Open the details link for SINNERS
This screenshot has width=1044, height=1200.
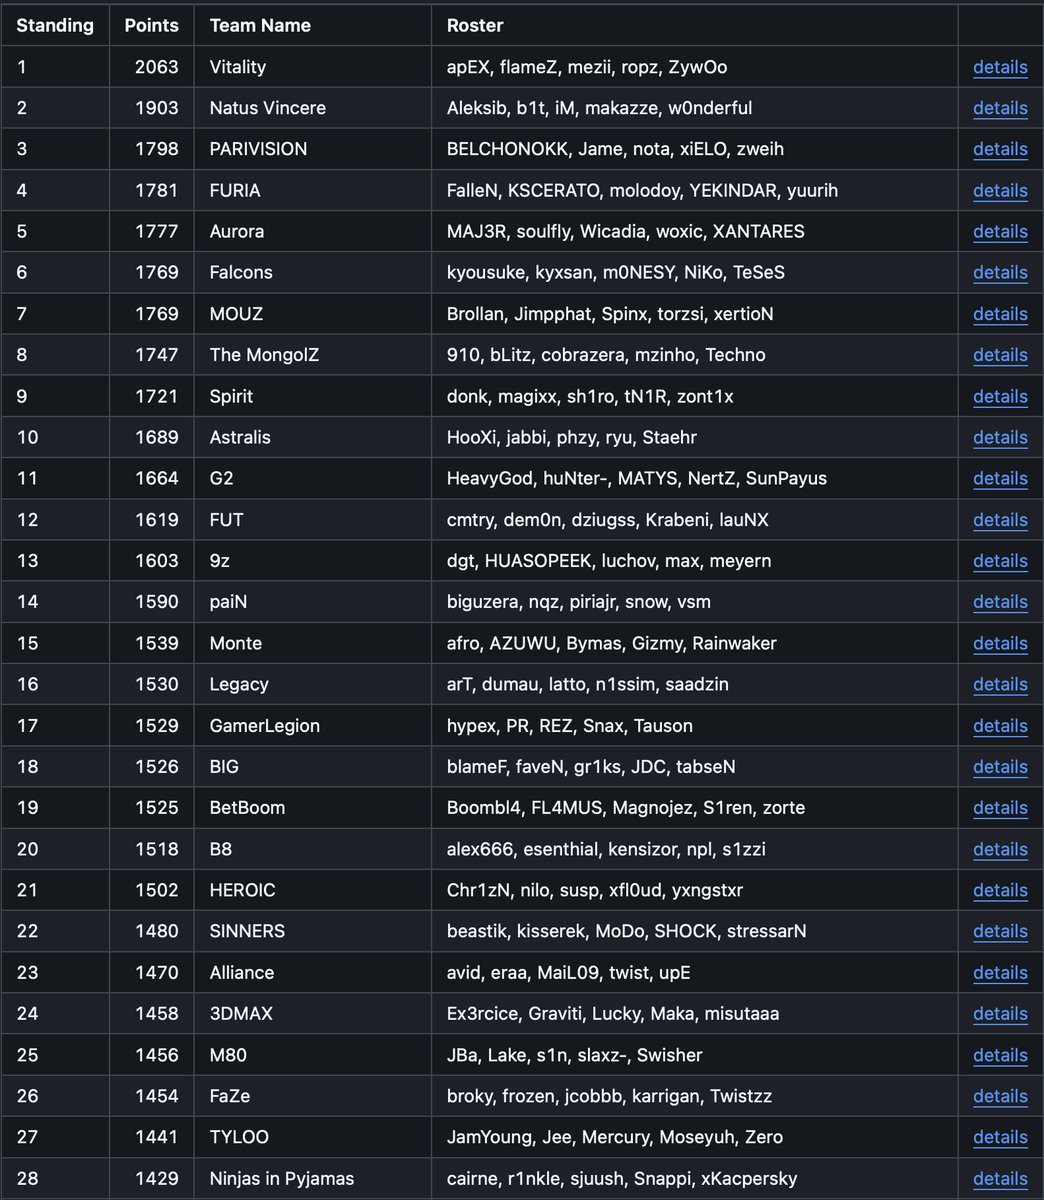coord(1000,931)
